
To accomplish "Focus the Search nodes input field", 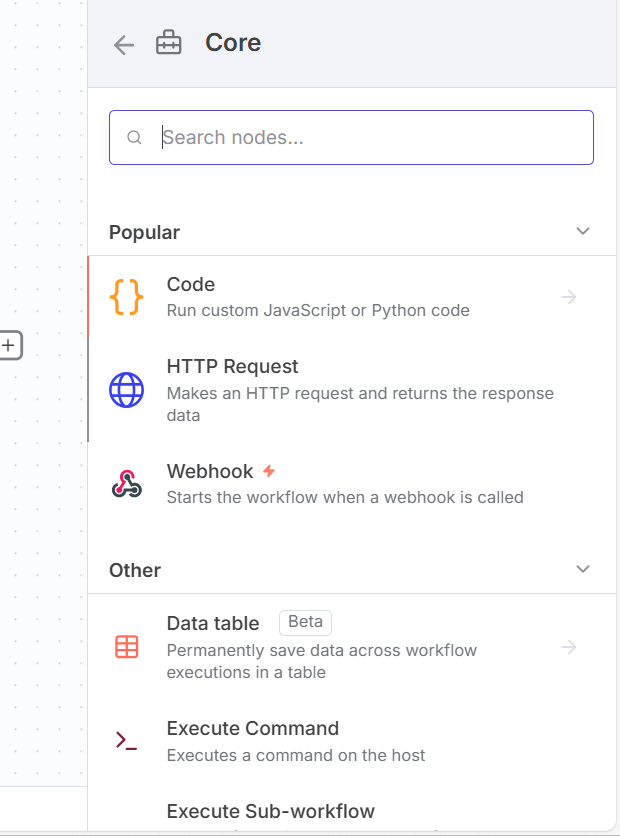I will (x=370, y=138).
